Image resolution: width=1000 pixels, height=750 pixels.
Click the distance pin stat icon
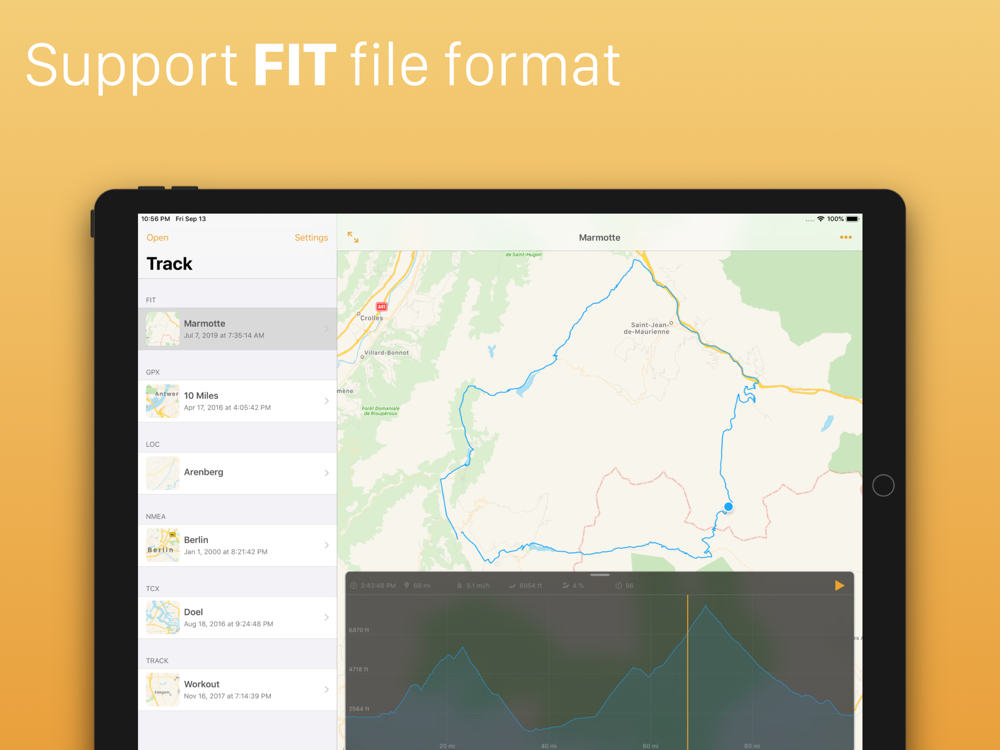pos(406,585)
